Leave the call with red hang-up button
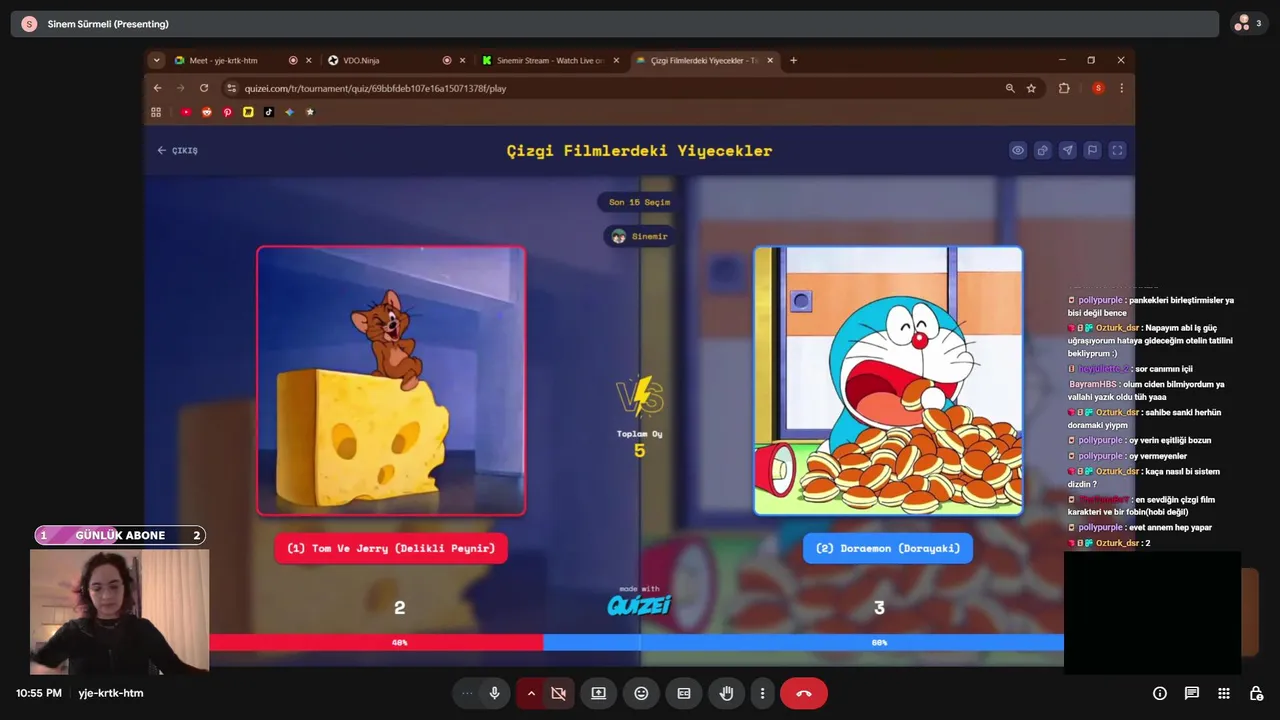This screenshot has width=1280, height=720. tap(804, 693)
